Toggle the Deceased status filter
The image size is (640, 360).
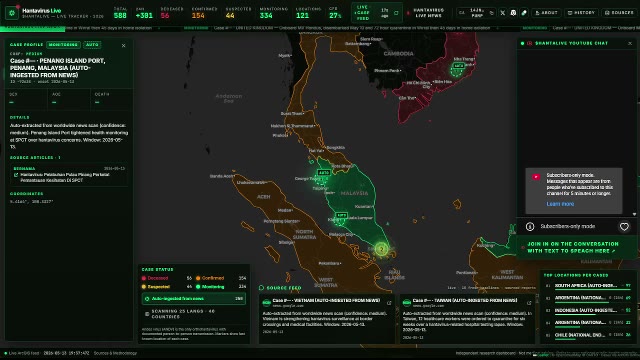[167, 278]
